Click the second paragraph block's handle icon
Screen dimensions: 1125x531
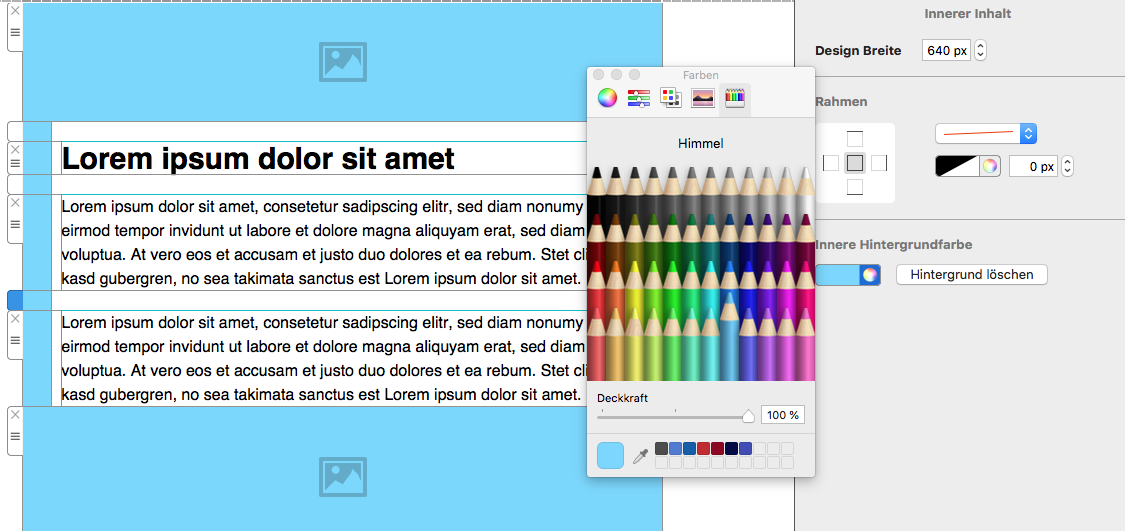(x=15, y=339)
